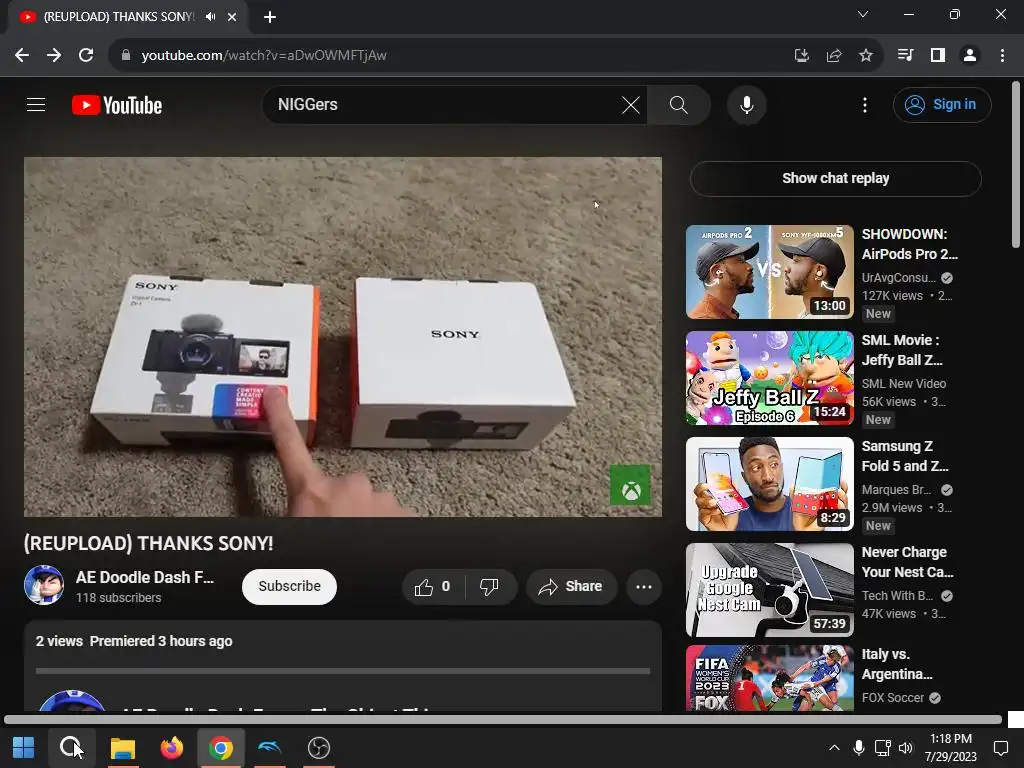Click microphone icon in system tray
The width and height of the screenshot is (1024, 768).
coord(859,748)
